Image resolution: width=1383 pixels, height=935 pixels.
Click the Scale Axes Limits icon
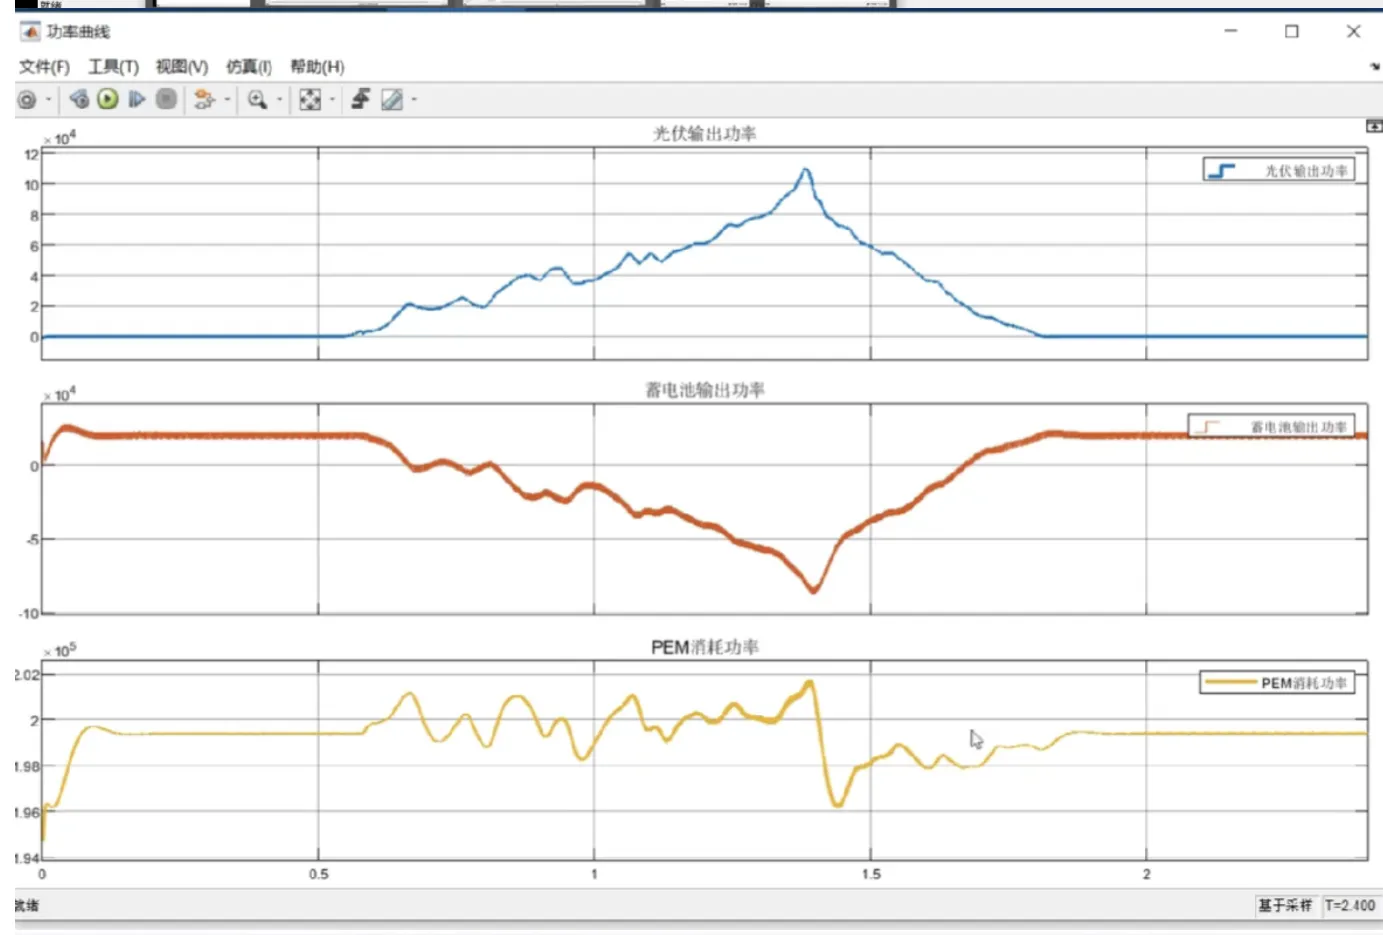310,99
